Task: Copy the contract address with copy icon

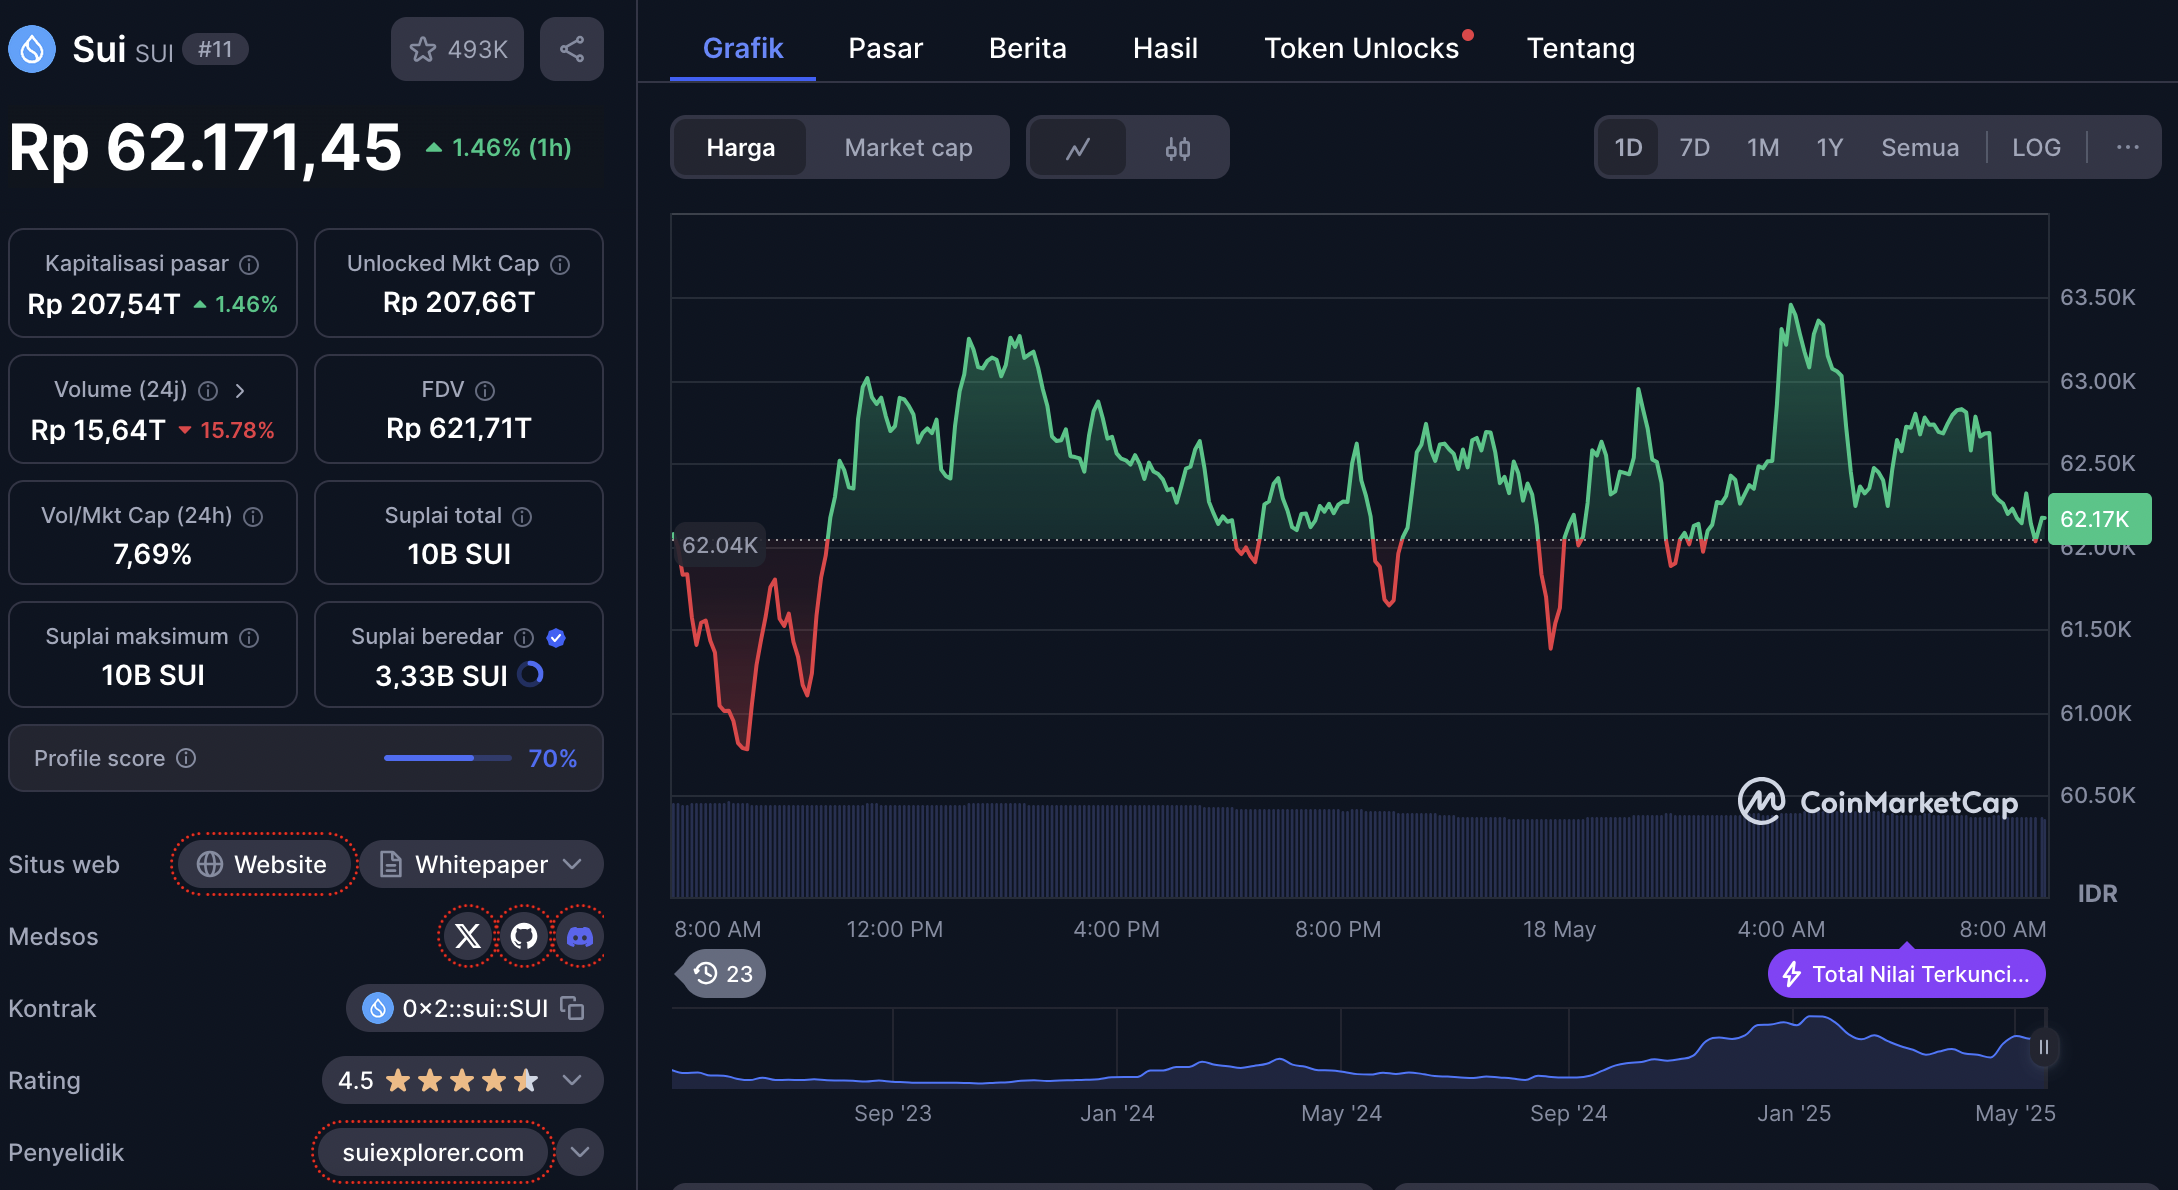Action: [573, 1008]
